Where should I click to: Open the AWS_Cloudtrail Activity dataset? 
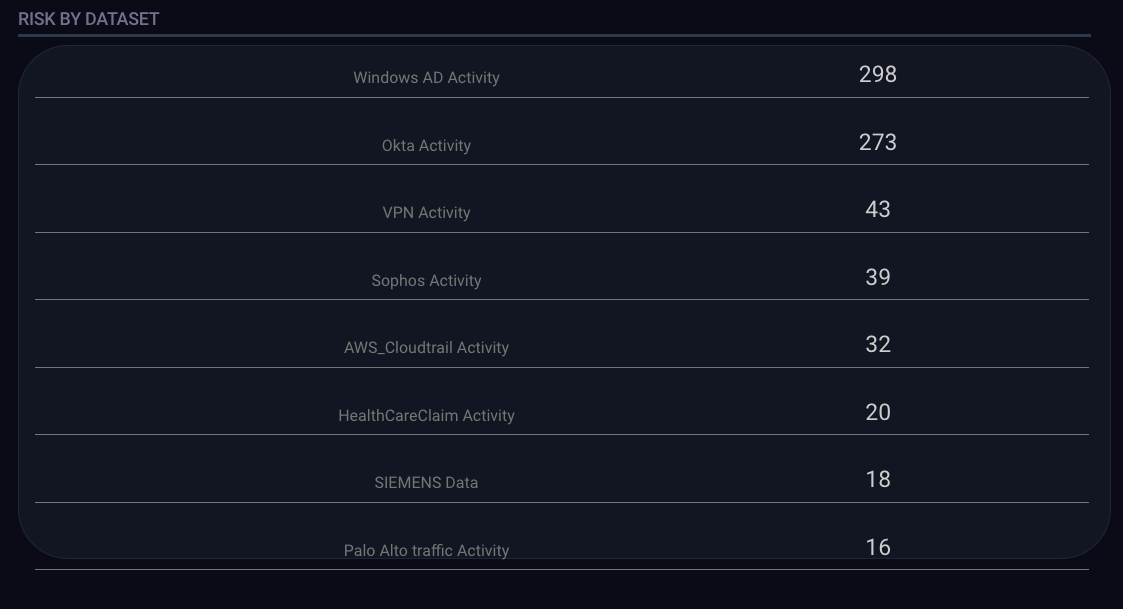tap(426, 348)
